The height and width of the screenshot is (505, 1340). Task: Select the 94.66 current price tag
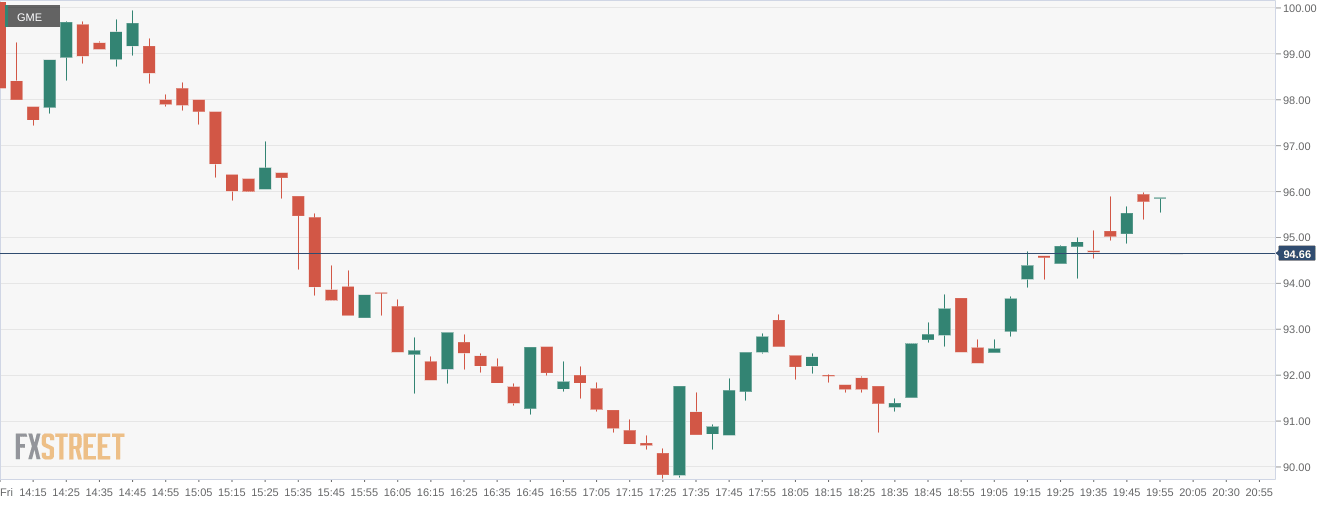(x=1297, y=254)
